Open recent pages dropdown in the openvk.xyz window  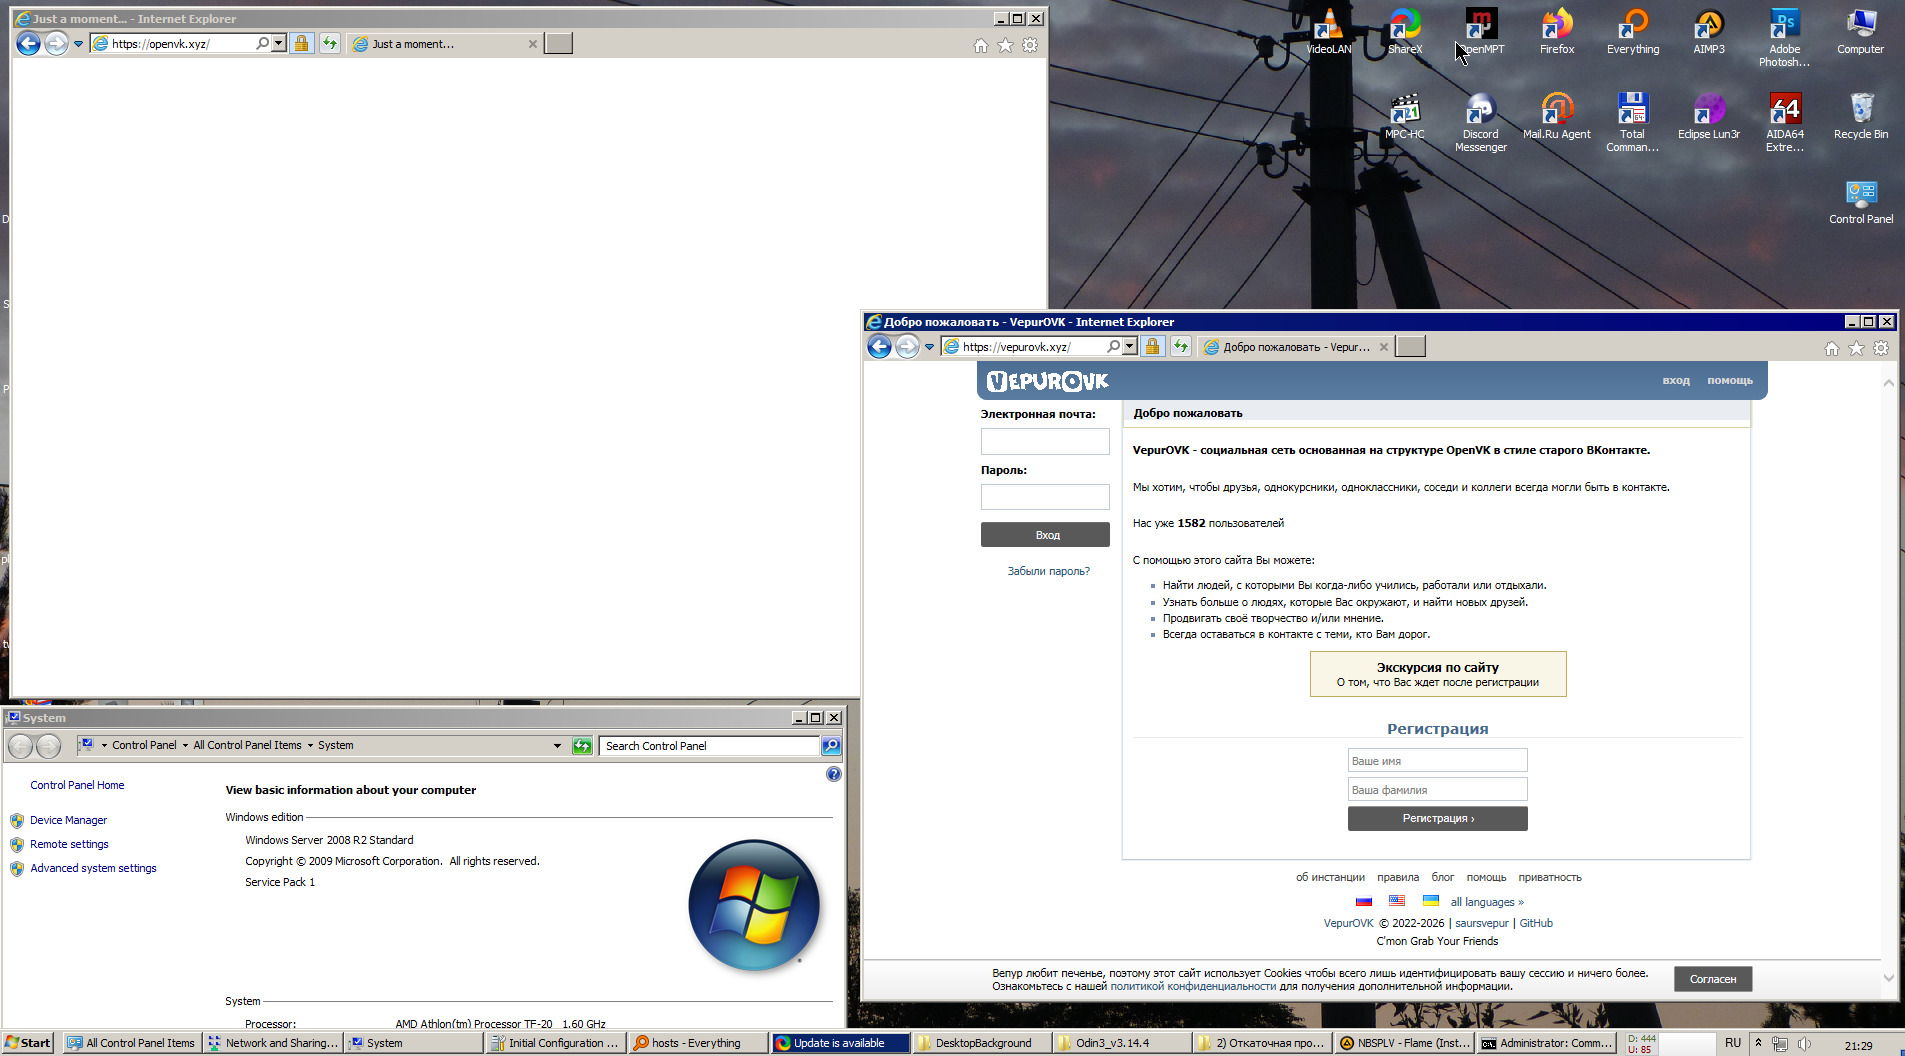point(78,44)
